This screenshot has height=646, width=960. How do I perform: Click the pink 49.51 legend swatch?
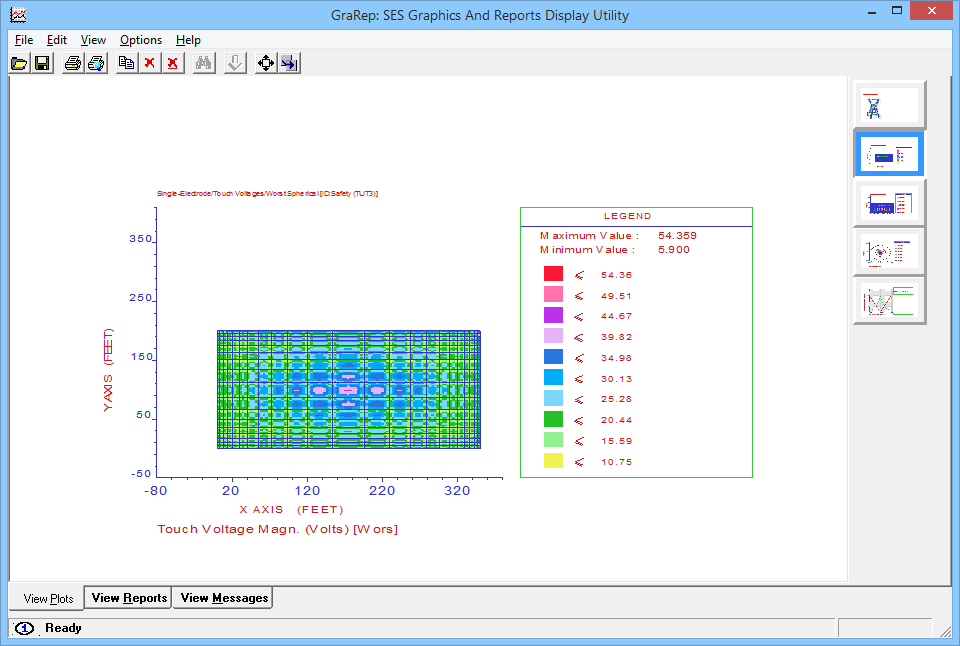553,295
